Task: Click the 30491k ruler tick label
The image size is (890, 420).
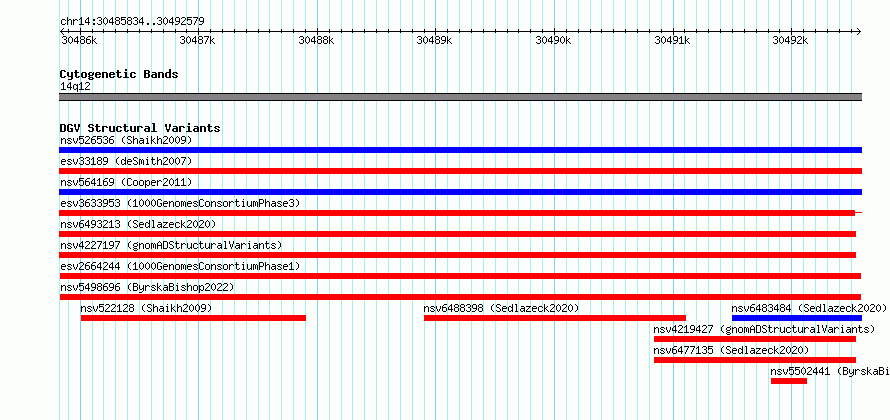Action: [673, 40]
